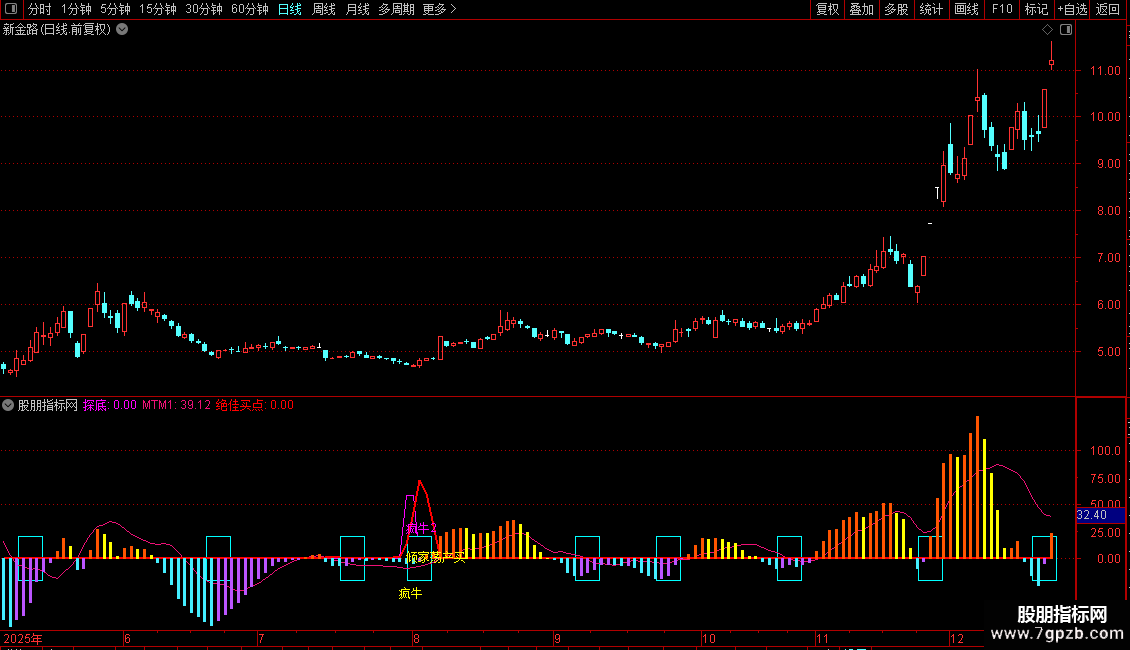Click the yellow 疯牛 label below histogram
The width and height of the screenshot is (1130, 650).
pos(411,593)
